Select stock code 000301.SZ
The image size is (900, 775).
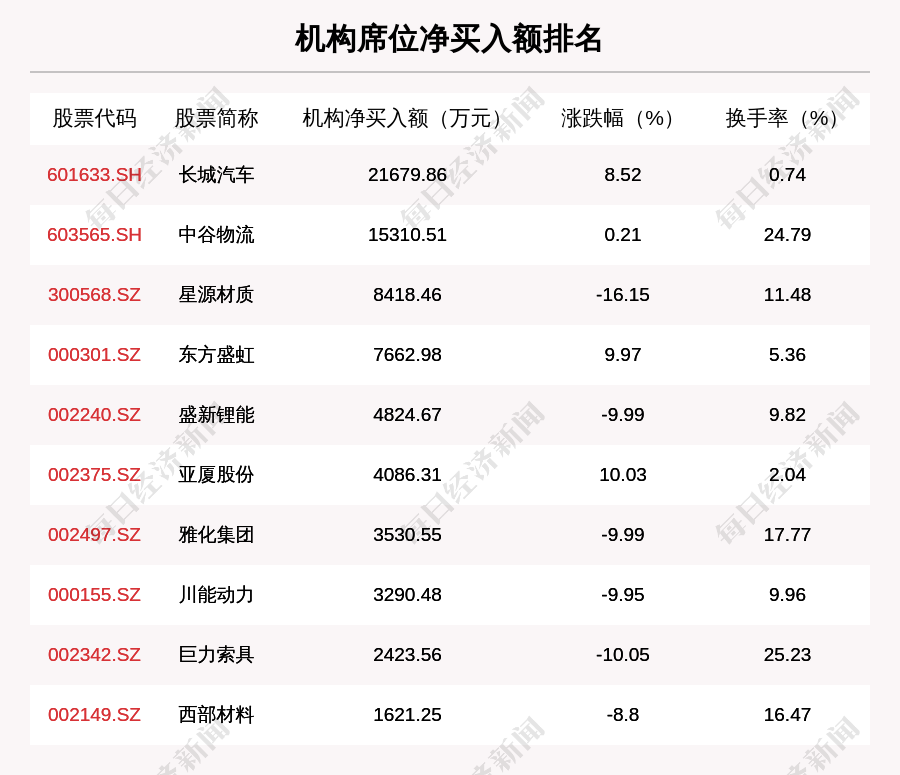pyautogui.click(x=95, y=355)
